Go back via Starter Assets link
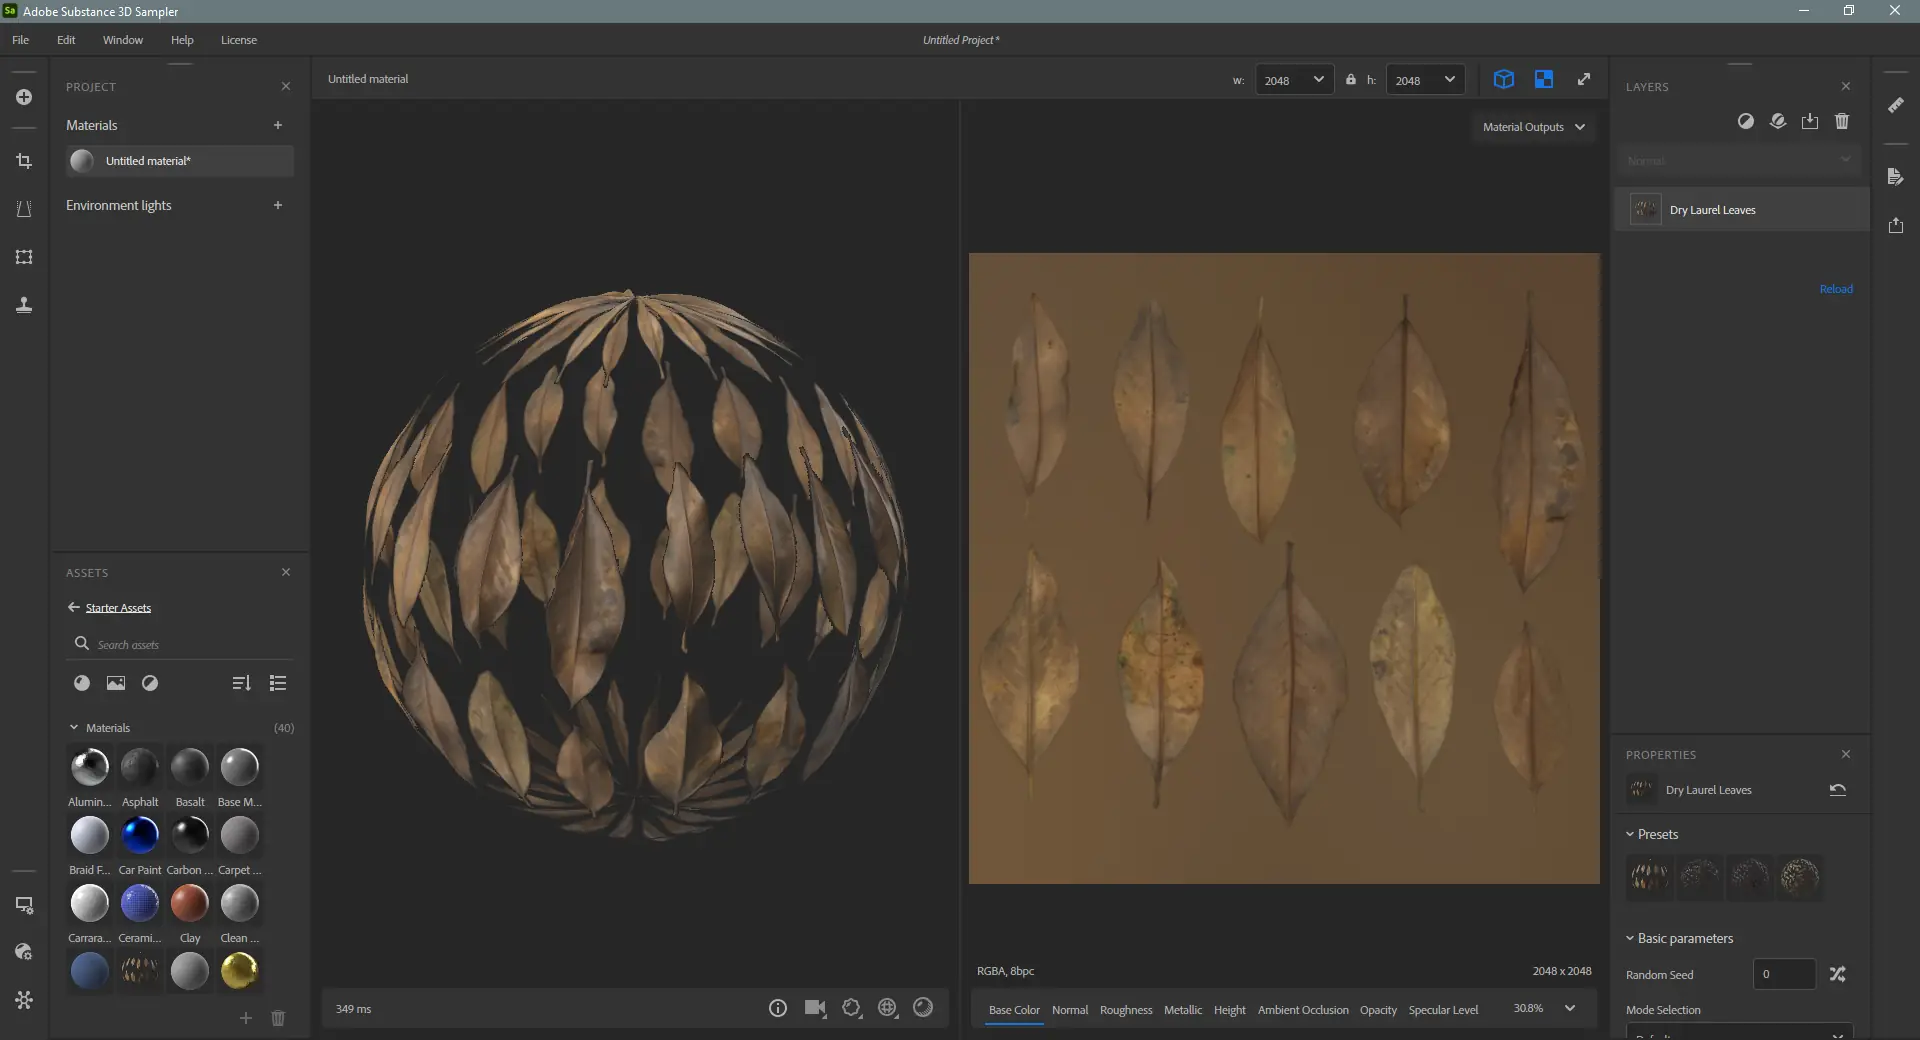1920x1040 pixels. pos(118,608)
